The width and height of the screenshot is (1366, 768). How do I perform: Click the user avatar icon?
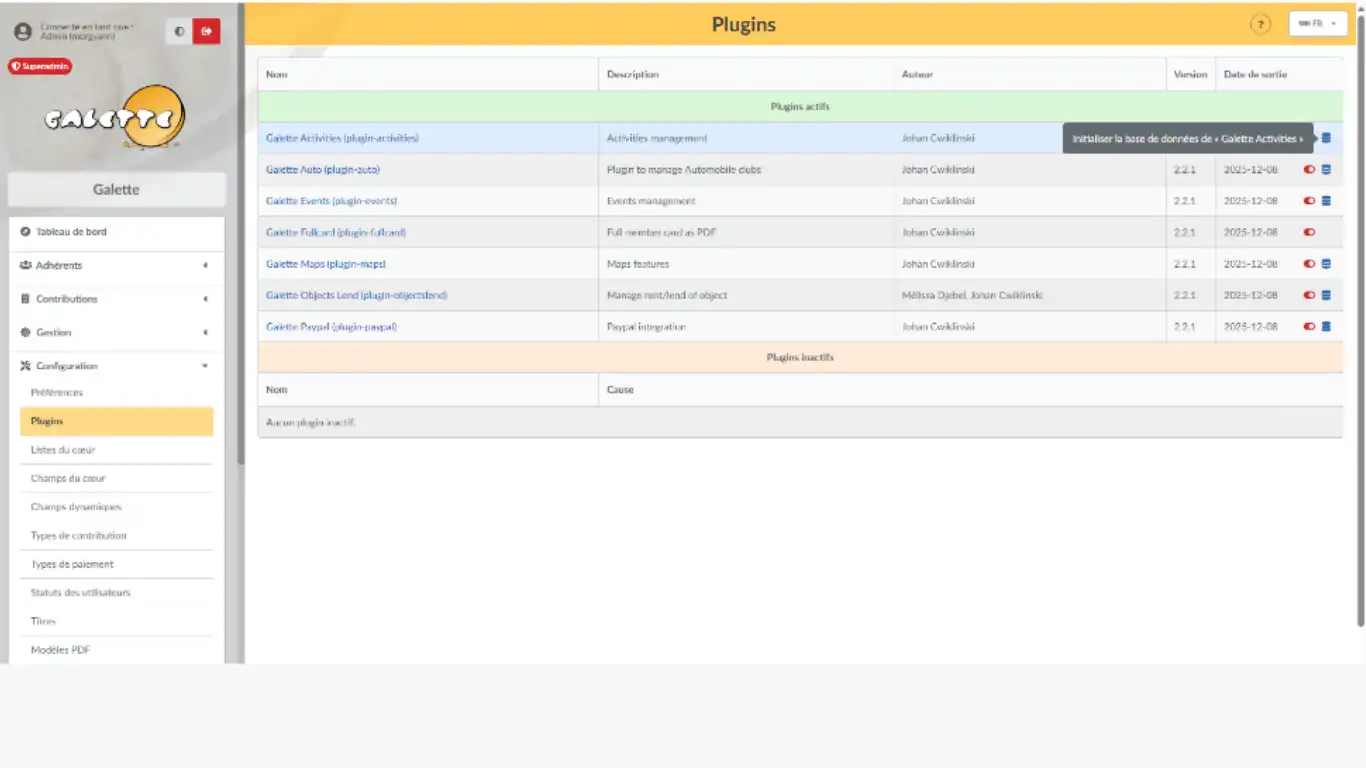[x=23, y=32]
